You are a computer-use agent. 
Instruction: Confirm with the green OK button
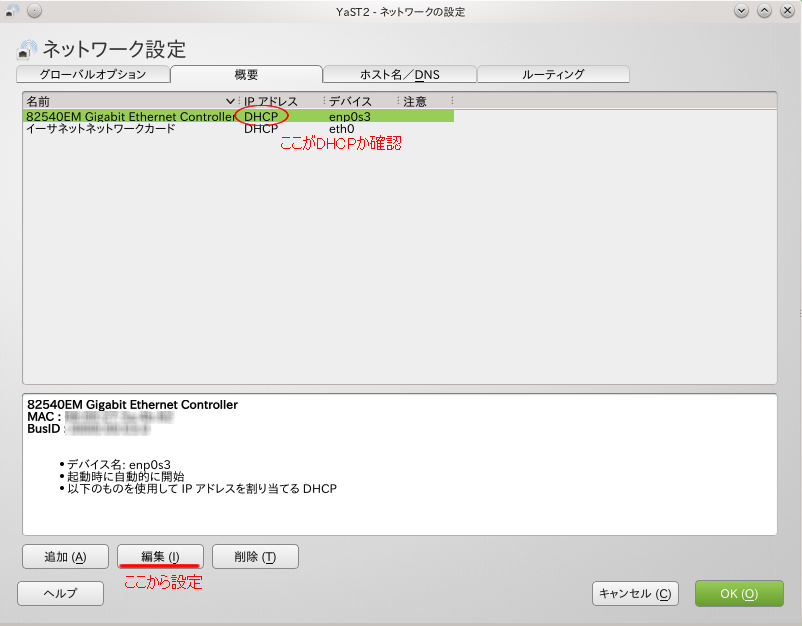pyautogui.click(x=738, y=593)
